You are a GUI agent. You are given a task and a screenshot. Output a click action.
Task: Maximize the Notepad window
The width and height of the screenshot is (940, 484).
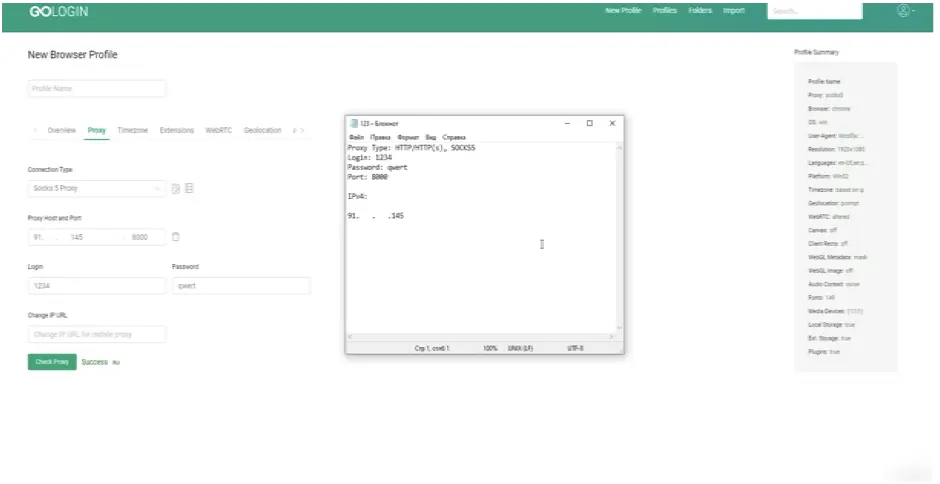point(589,123)
